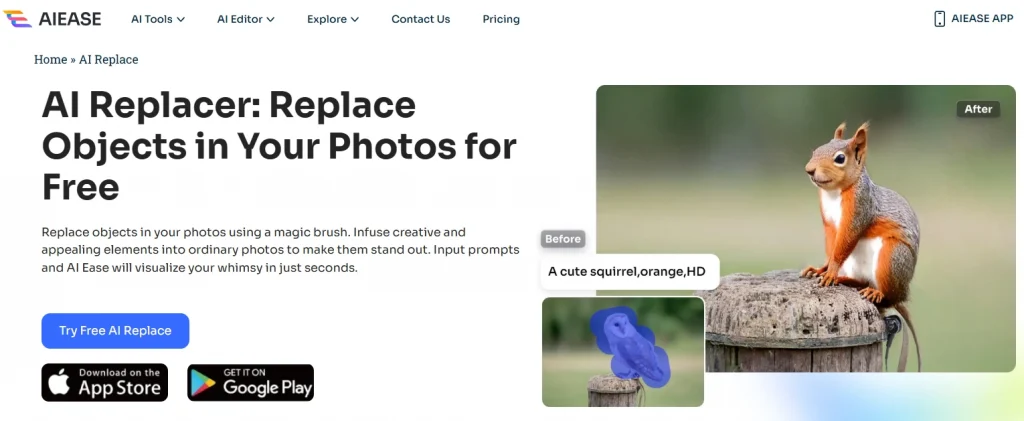1024x421 pixels.
Task: Open the AIEASE APP link
Action: (974, 19)
